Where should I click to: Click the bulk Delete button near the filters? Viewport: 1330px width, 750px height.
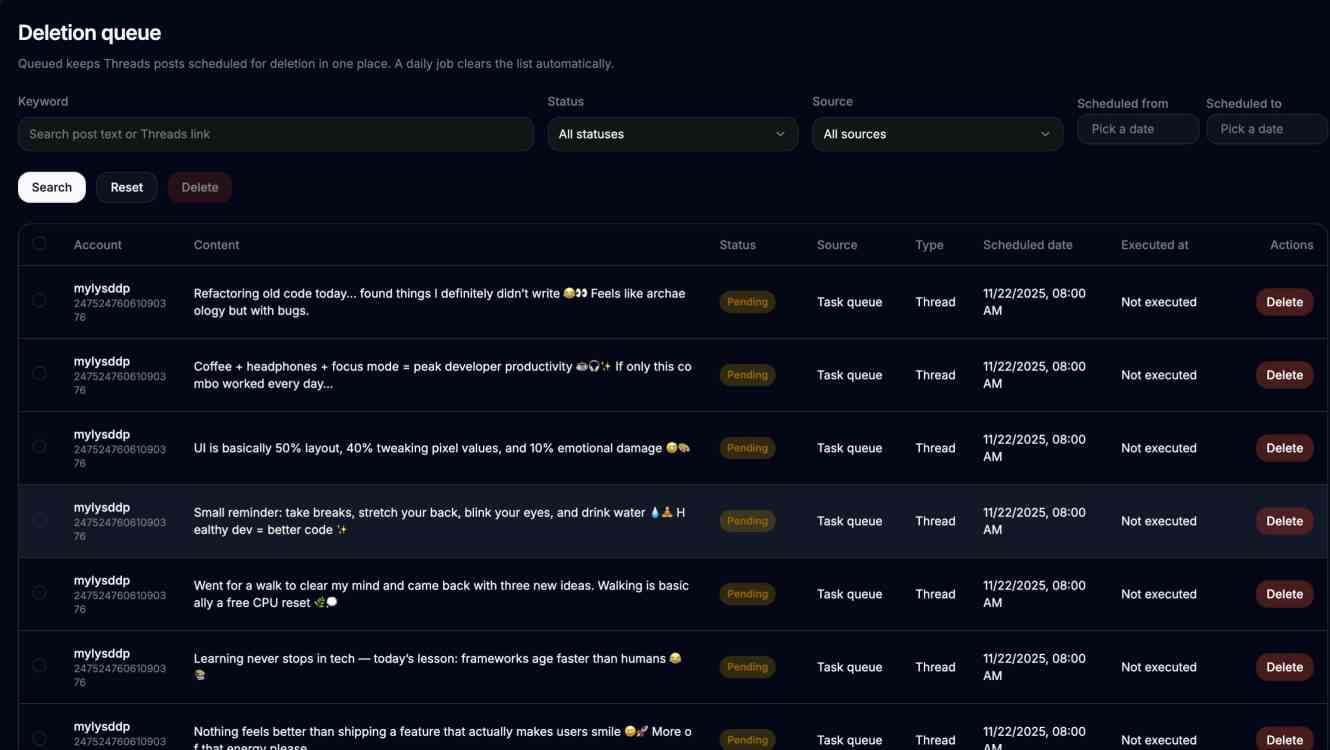tap(199, 187)
